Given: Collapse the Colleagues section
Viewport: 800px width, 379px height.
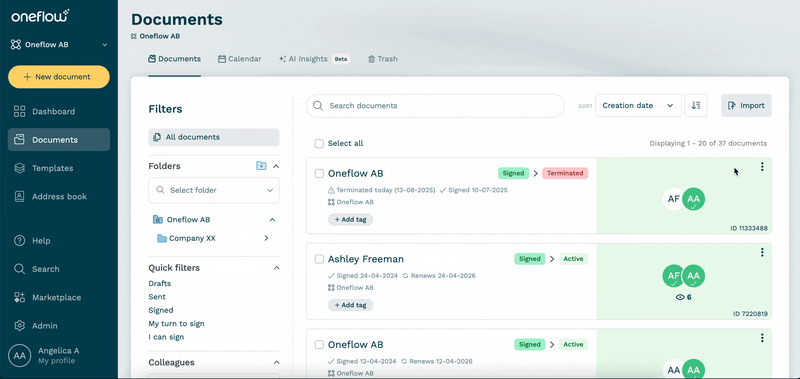Looking at the screenshot, I should tap(276, 363).
